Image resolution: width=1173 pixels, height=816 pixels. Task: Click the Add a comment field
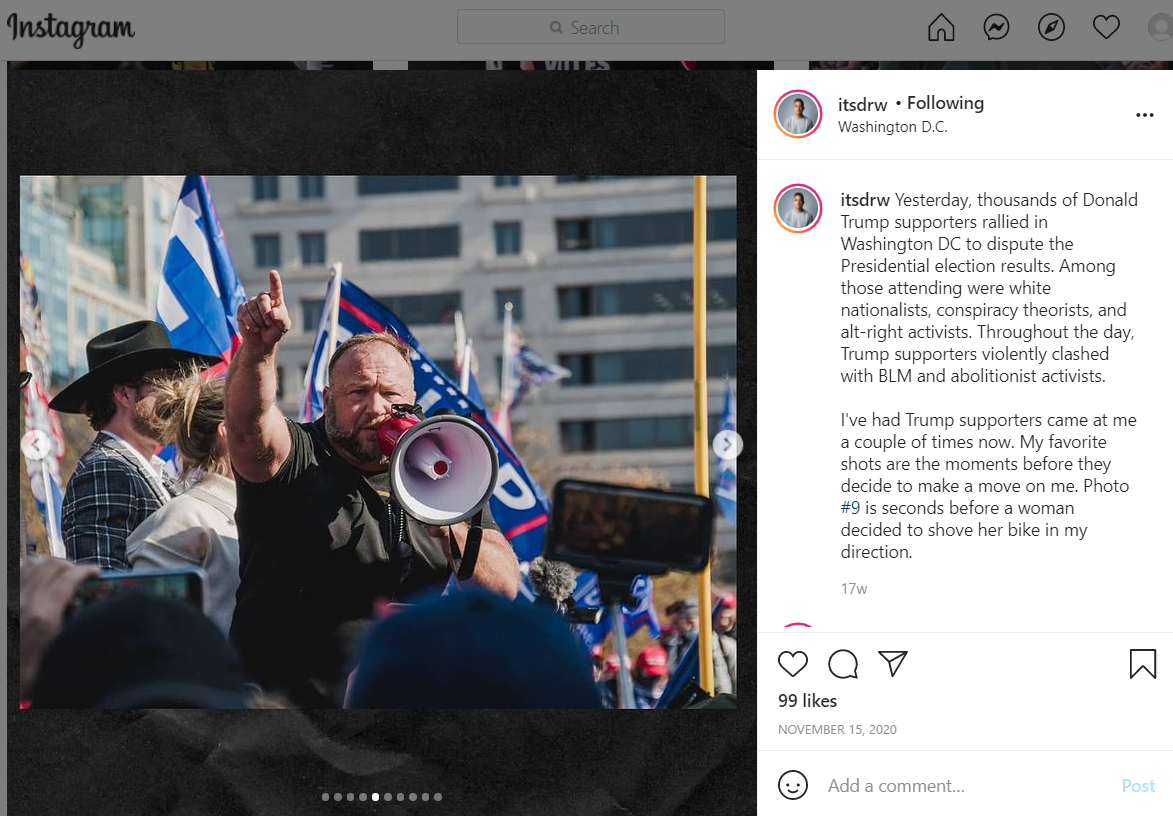click(x=965, y=786)
